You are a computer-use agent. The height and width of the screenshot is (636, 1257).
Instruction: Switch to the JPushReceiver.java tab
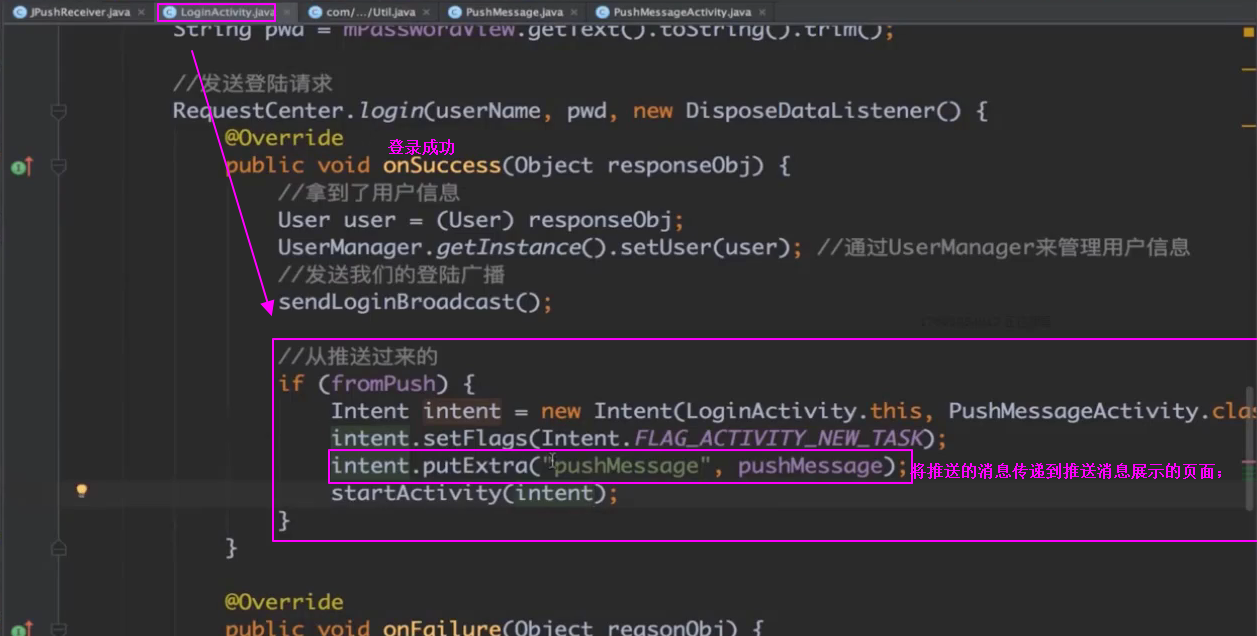click(x=79, y=12)
